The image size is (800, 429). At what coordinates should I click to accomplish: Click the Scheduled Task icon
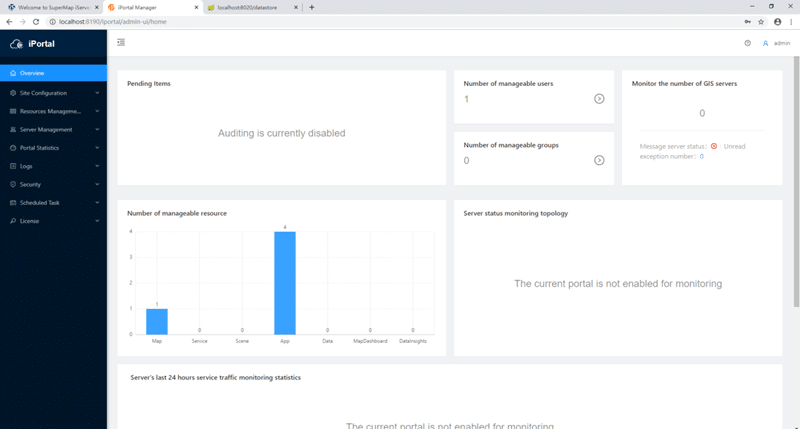pos(13,203)
